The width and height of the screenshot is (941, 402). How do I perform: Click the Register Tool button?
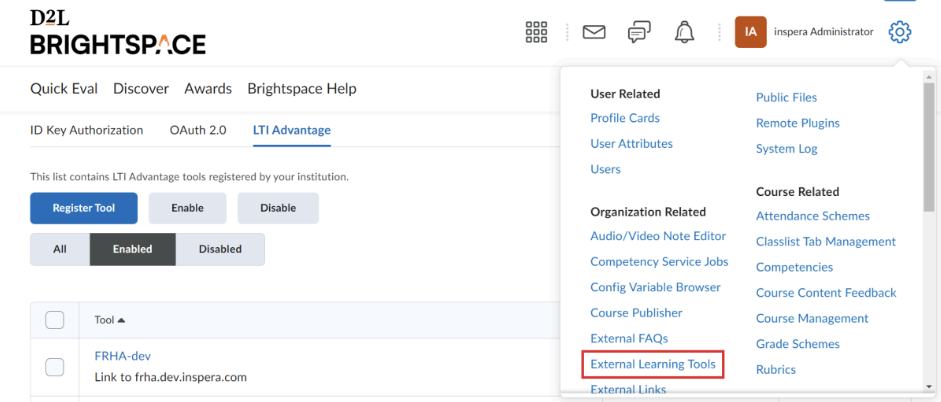tap(84, 208)
